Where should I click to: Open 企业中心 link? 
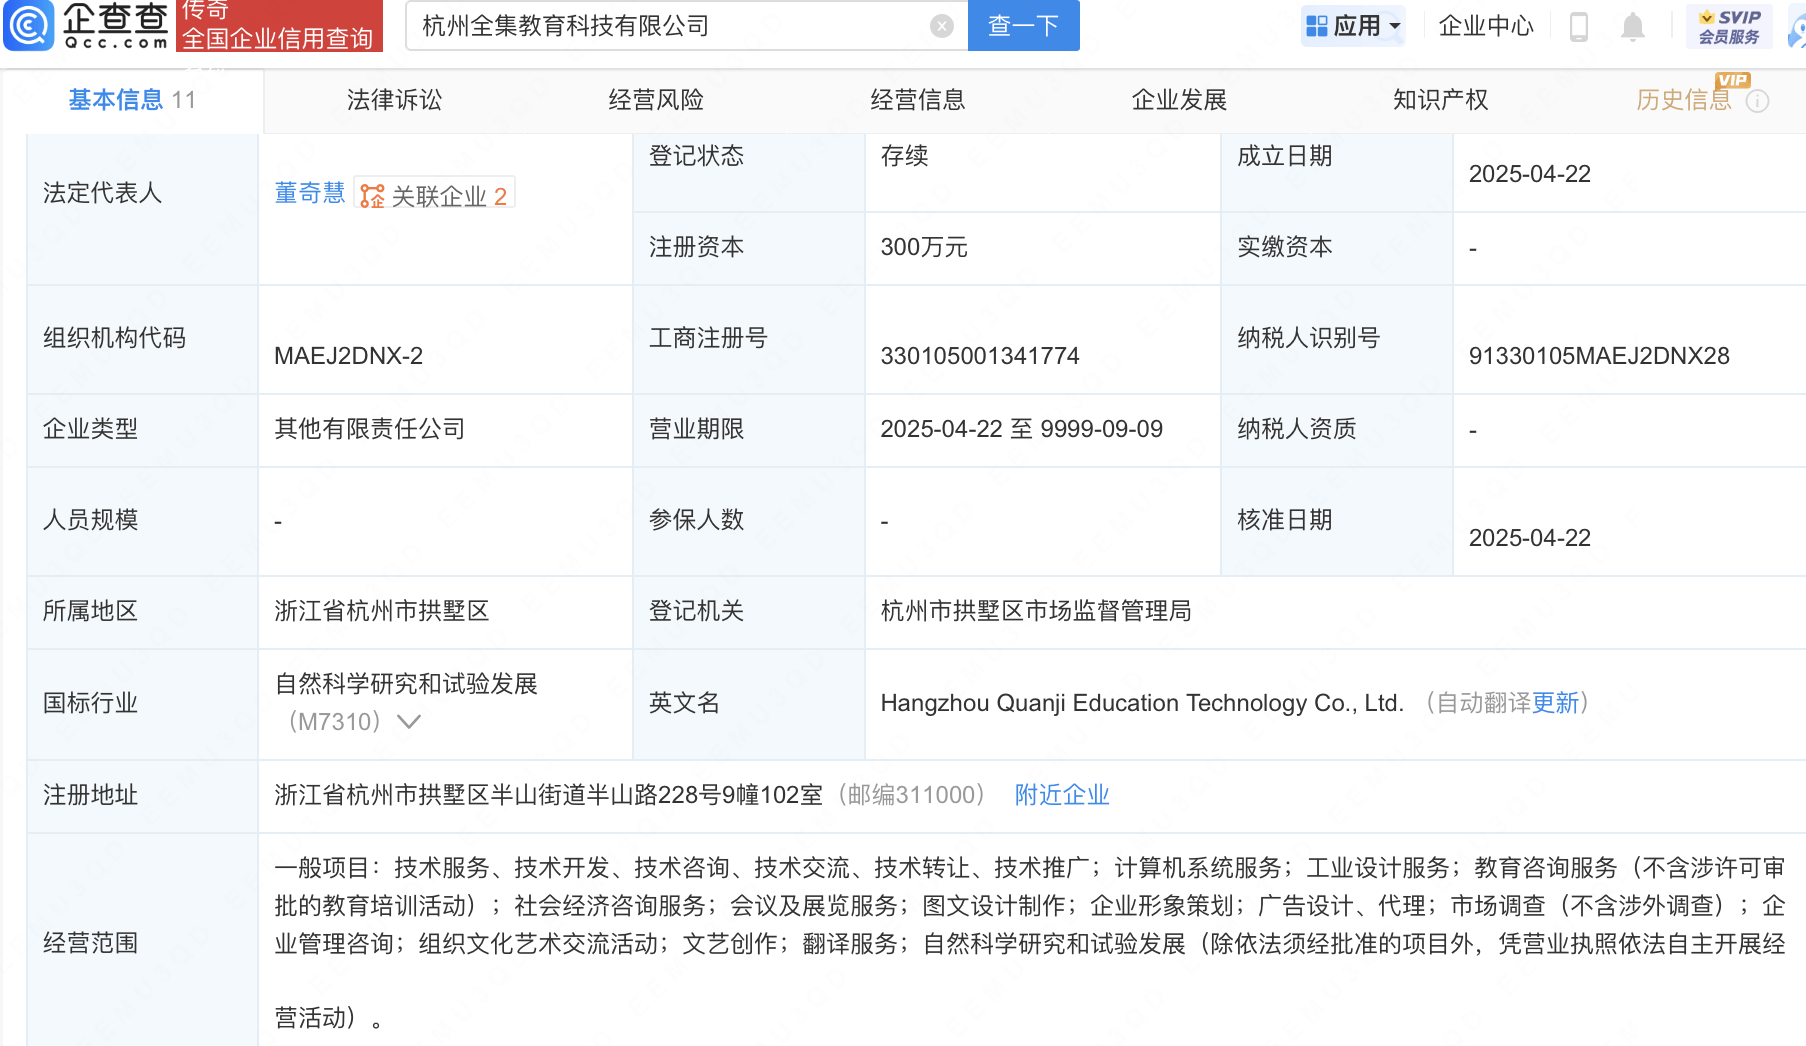pos(1485,26)
